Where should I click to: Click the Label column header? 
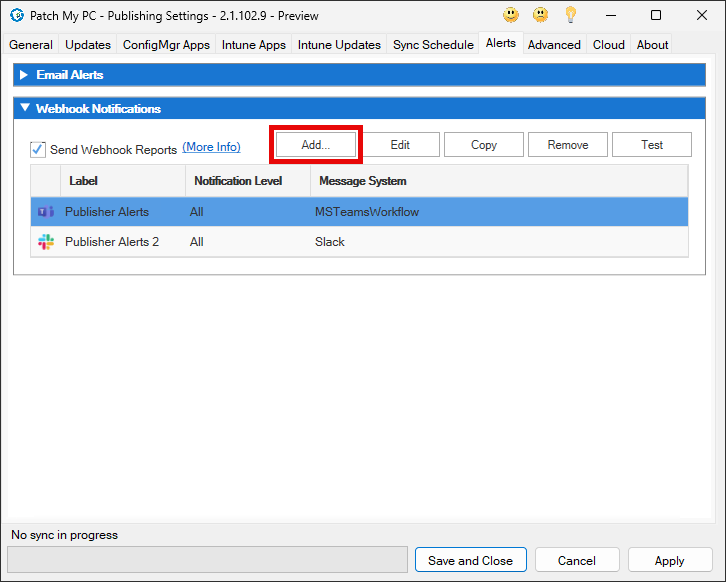pos(123,181)
